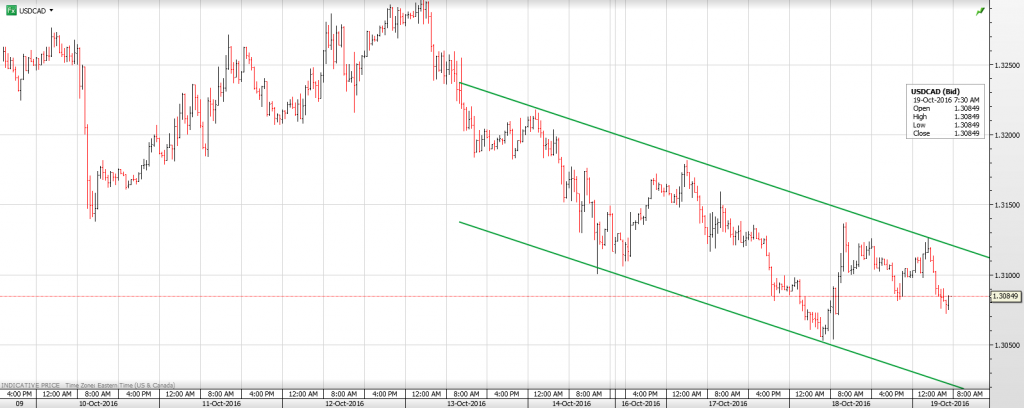Image resolution: width=1024 pixels, height=408 pixels.
Task: Select the upper green channel trendline
Action: 700,165
